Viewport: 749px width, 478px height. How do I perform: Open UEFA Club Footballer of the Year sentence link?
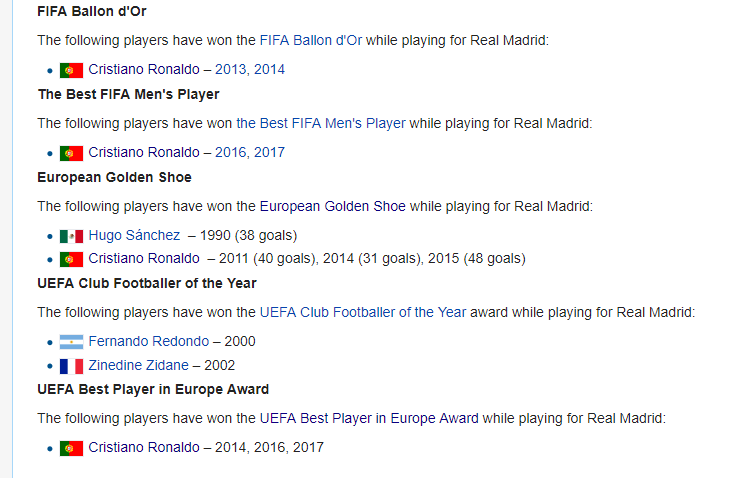pos(363,312)
